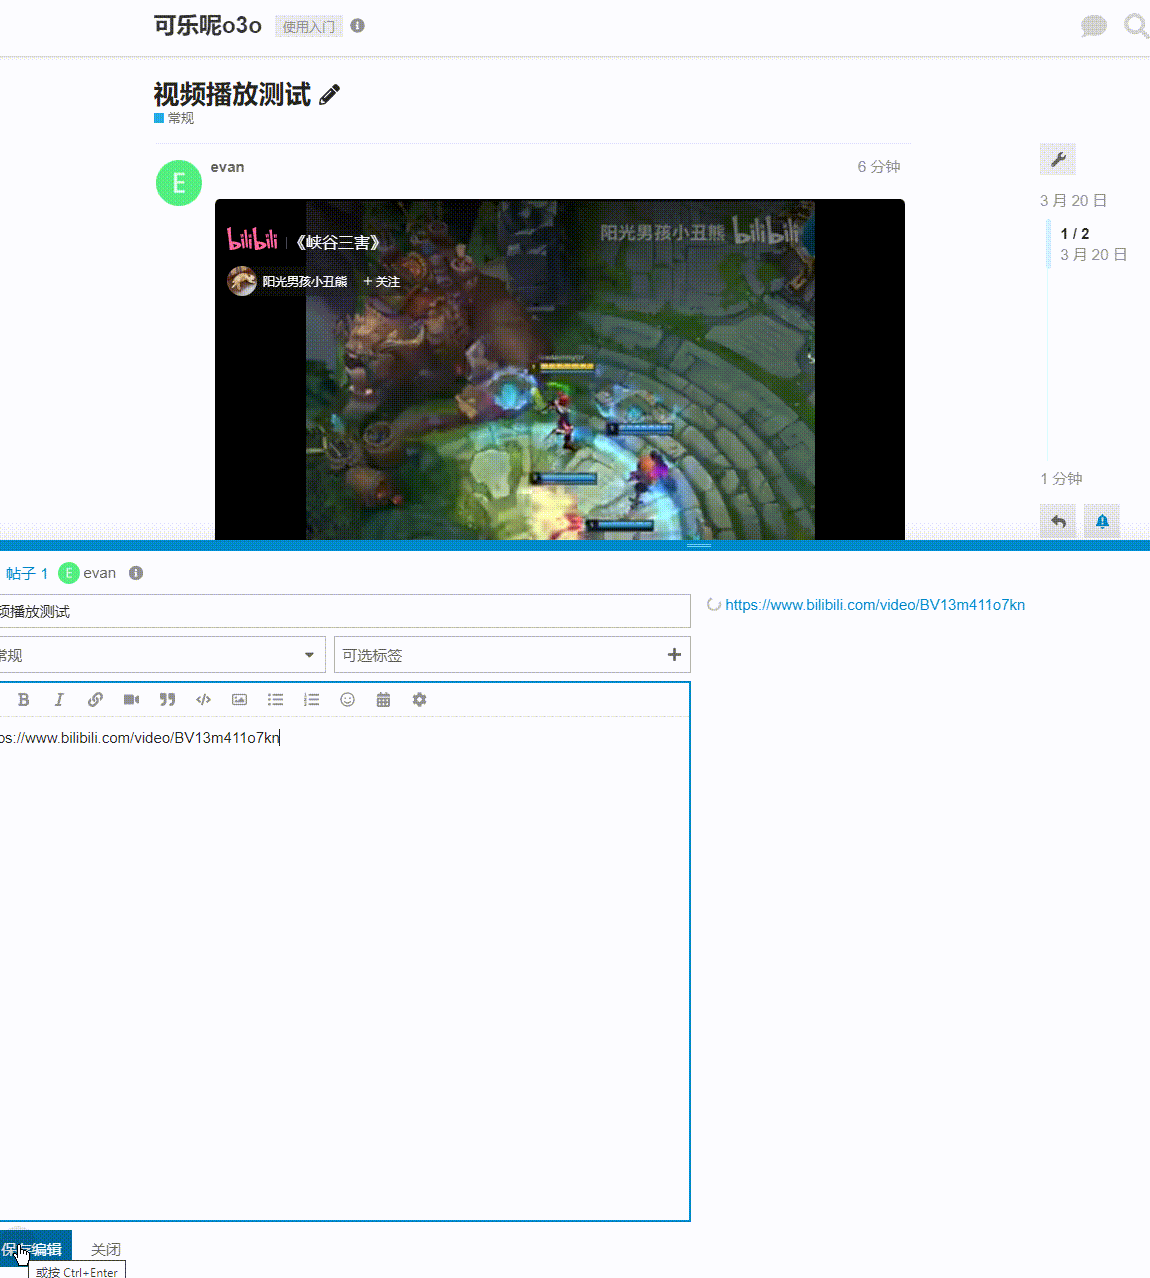Viewport: 1150px width, 1278px height.
Task: Add a tag via the 可选标签 plus
Action: (674, 655)
